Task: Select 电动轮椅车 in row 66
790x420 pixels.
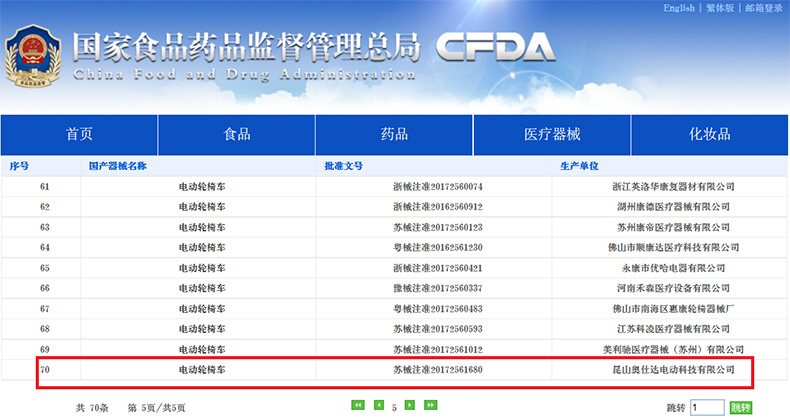Action: pos(202,289)
